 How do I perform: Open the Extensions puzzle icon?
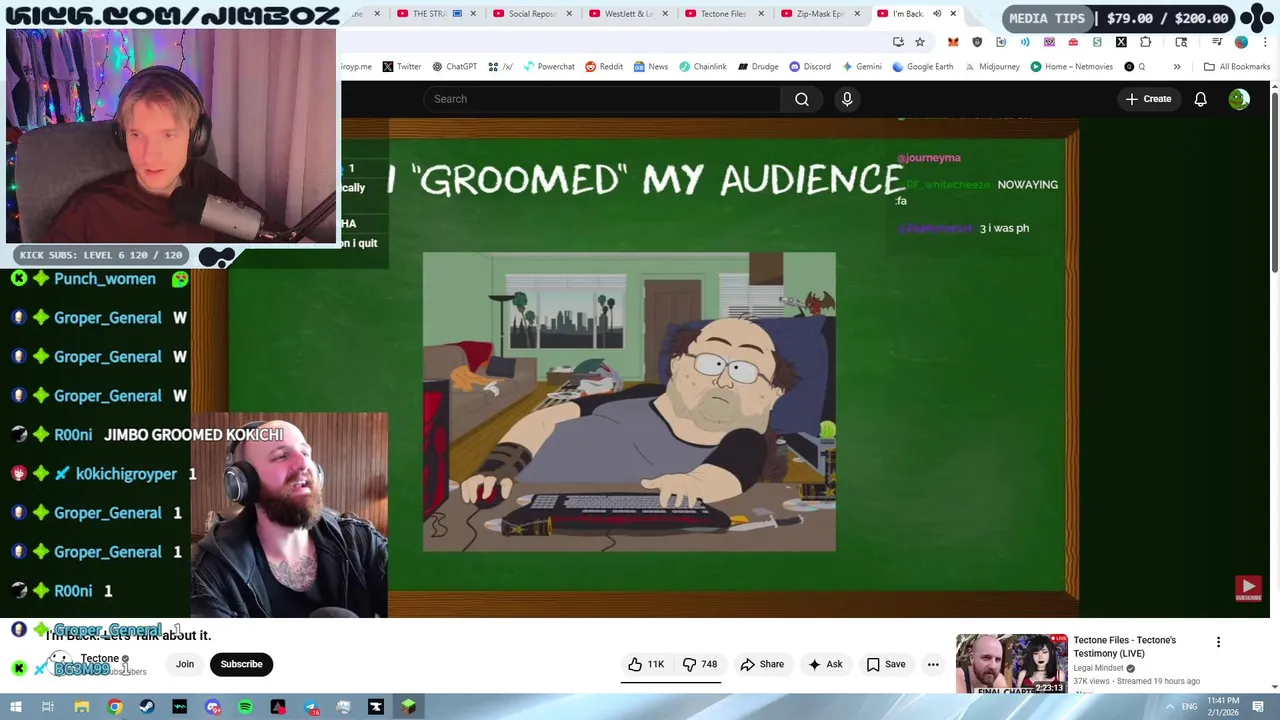[x=1145, y=42]
